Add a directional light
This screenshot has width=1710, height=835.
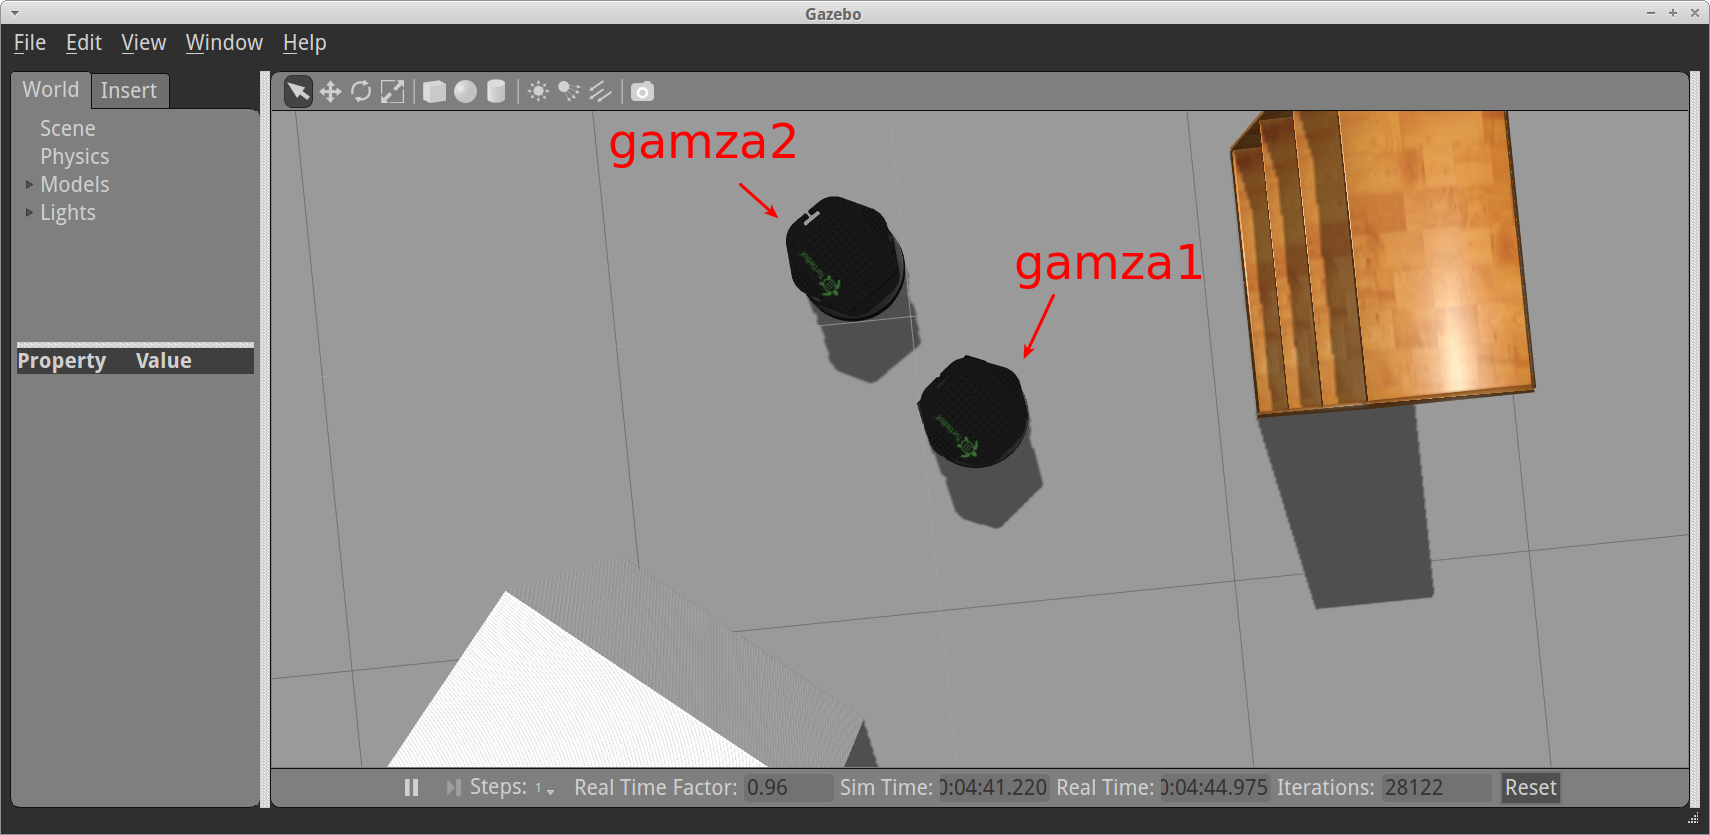600,92
